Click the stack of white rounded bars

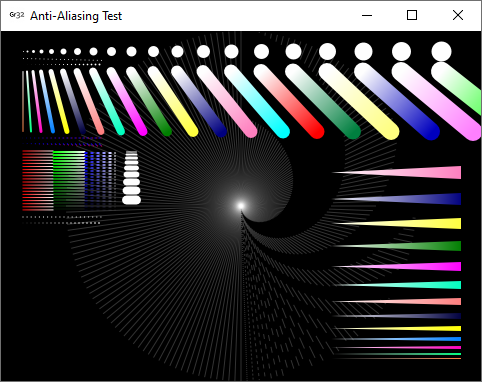click(131, 177)
